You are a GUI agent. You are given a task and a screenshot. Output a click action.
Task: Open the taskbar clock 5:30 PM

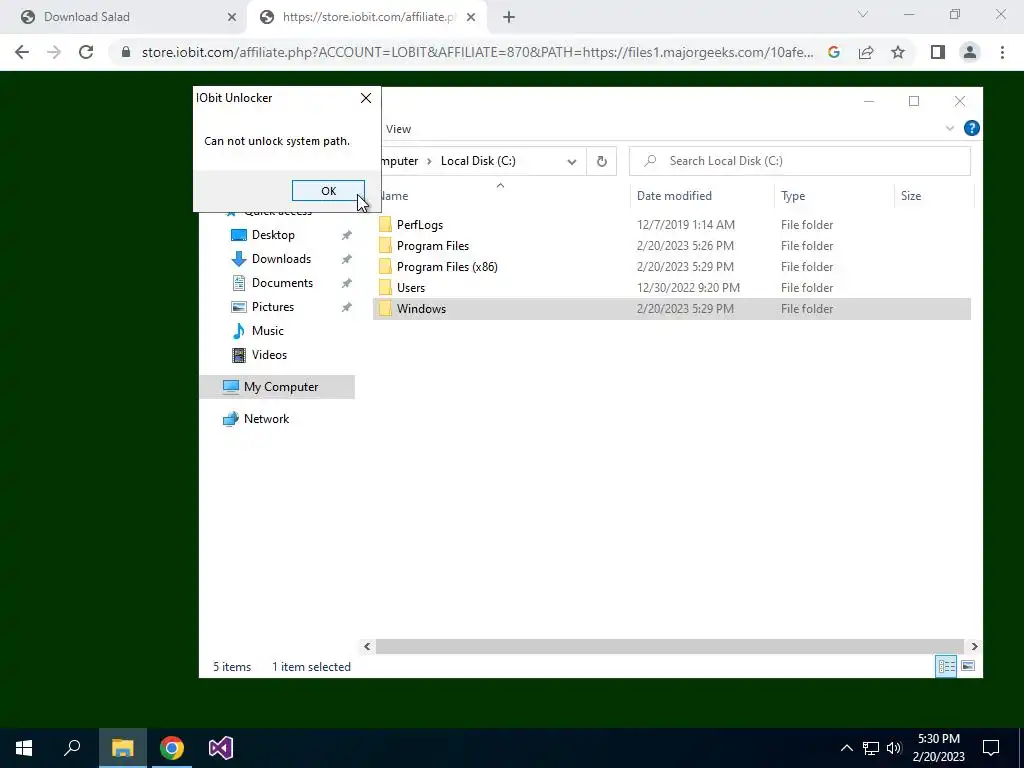938,748
